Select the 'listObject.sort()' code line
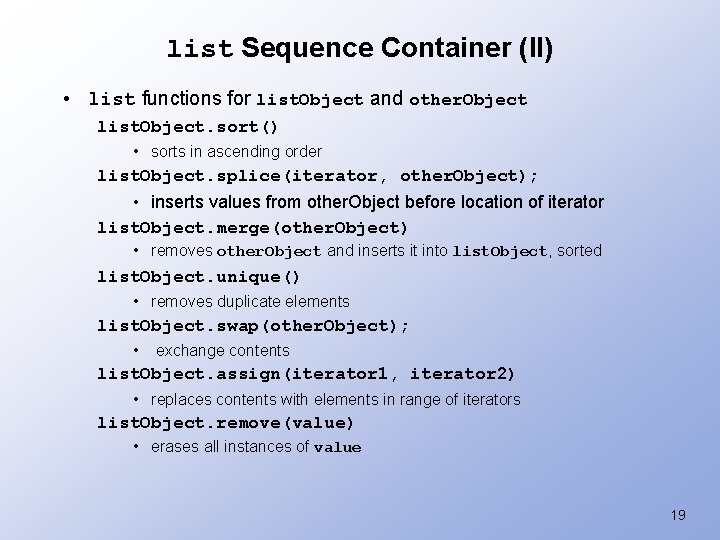The height and width of the screenshot is (540, 720). [187, 127]
